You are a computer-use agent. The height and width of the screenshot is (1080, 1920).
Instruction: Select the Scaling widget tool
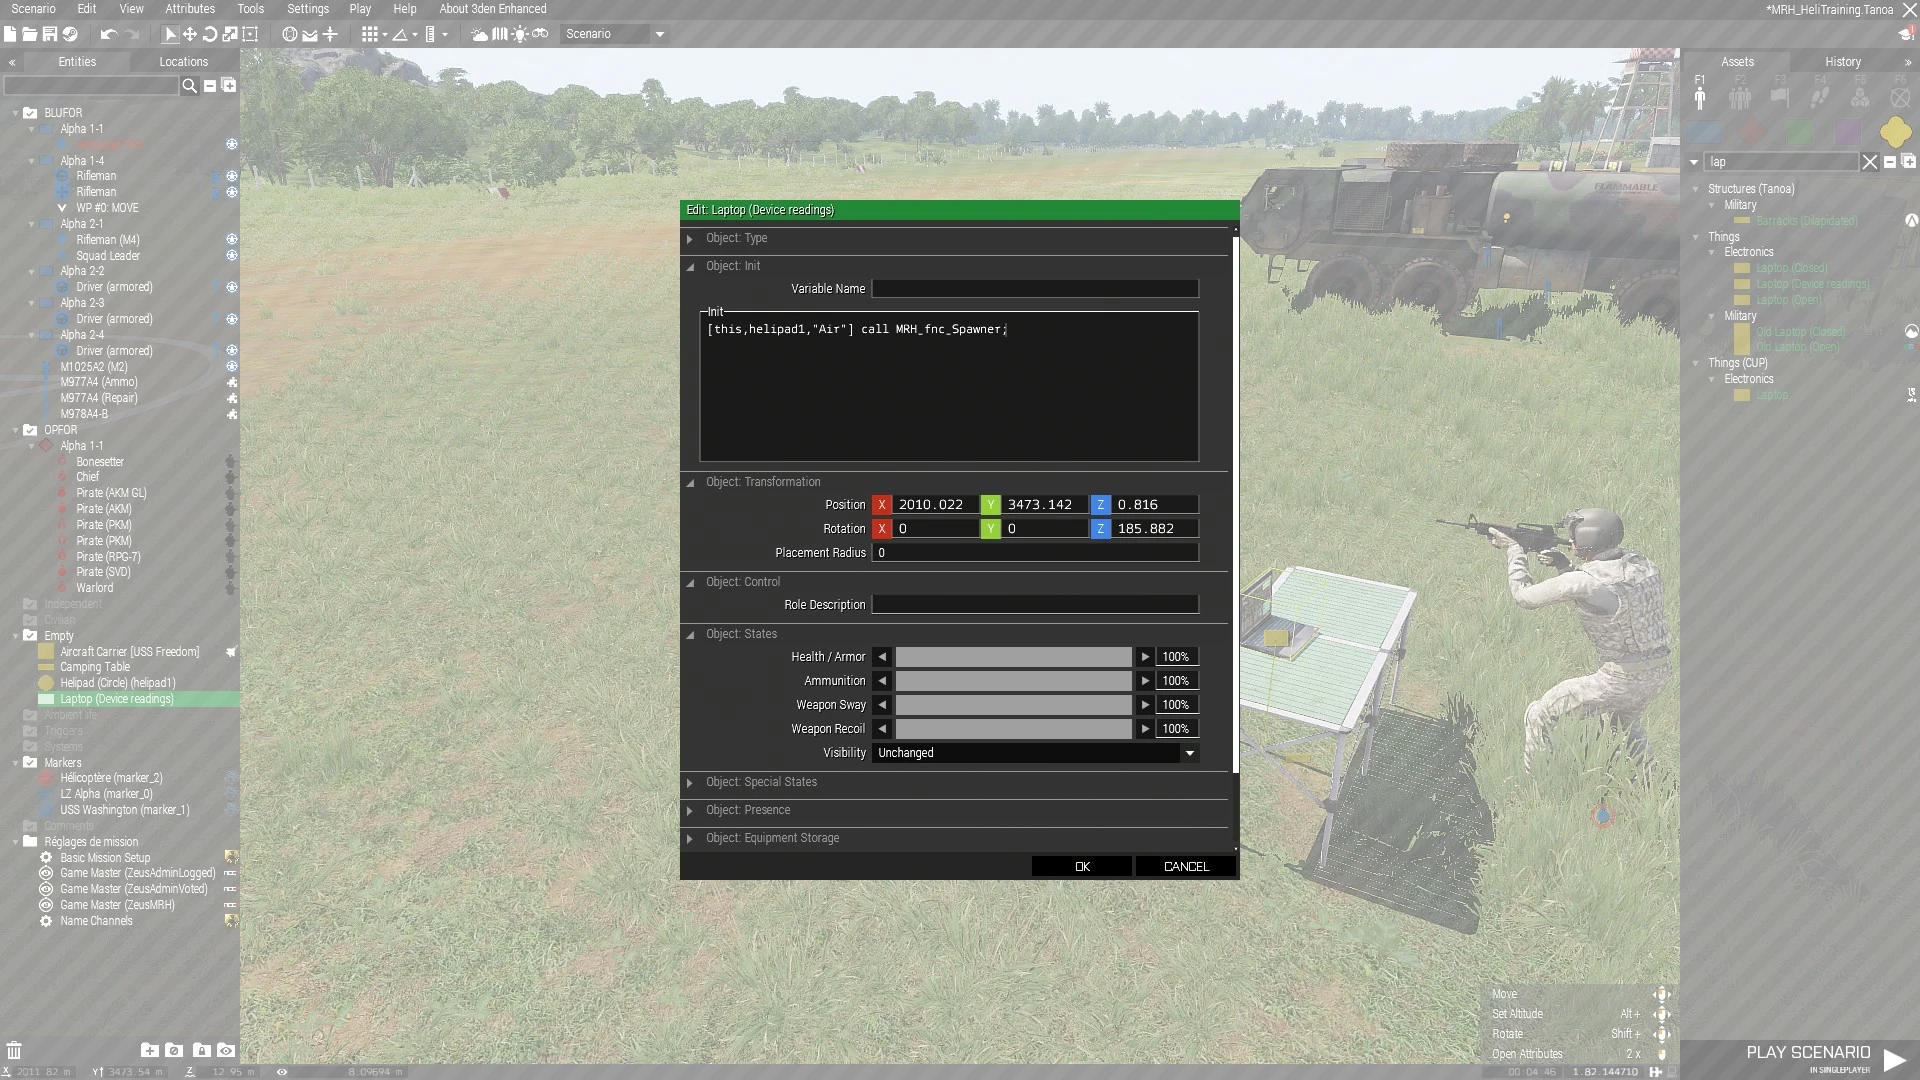(x=230, y=34)
